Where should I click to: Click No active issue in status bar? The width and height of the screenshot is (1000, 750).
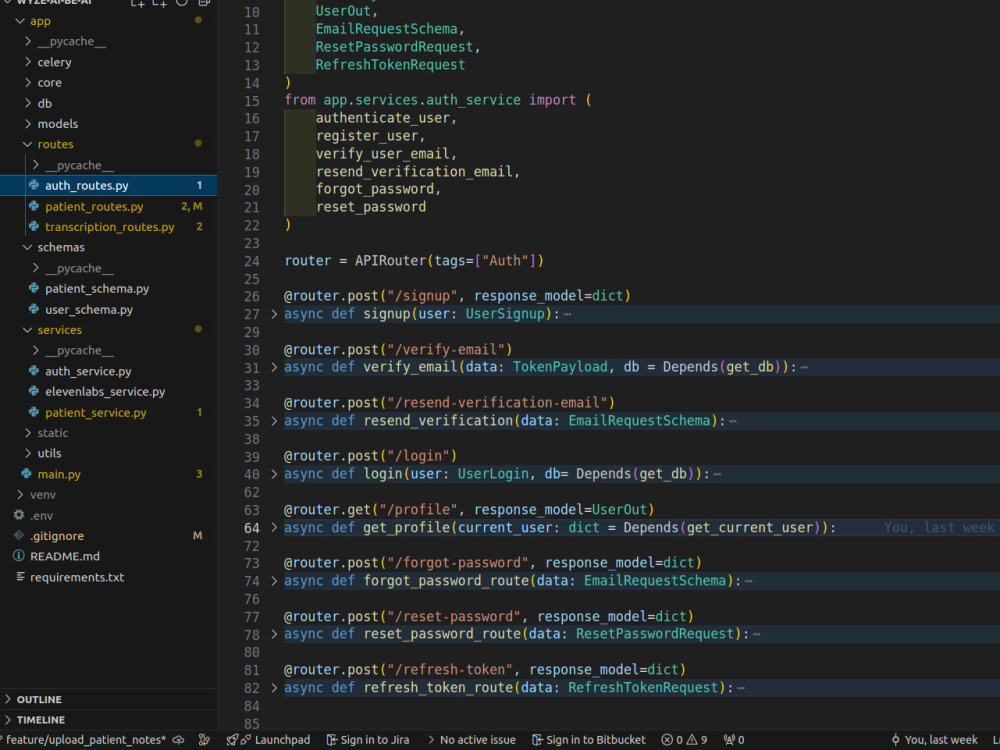472,740
